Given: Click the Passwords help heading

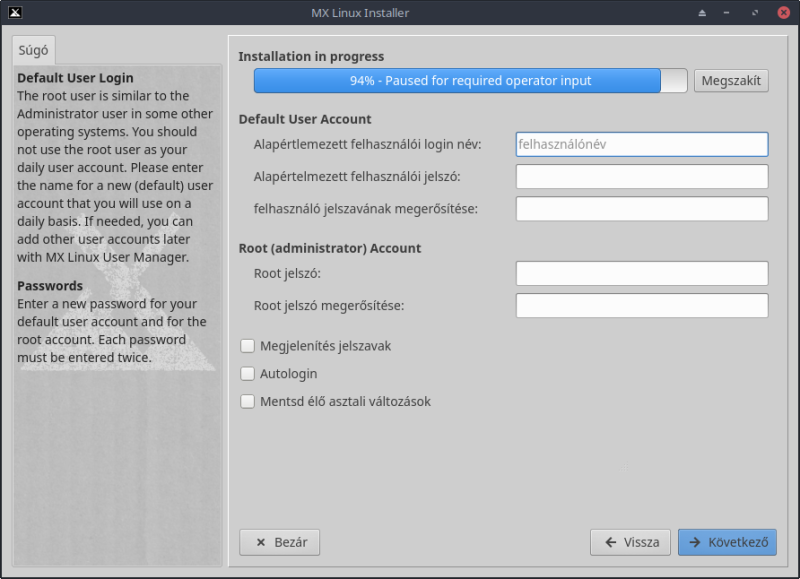Looking at the screenshot, I should point(50,286).
